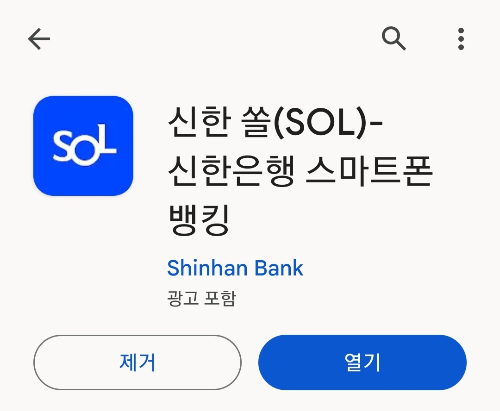Tap the 신한은행 스마트폰 title line
Screen dimensions: 500x411
tap(300, 171)
